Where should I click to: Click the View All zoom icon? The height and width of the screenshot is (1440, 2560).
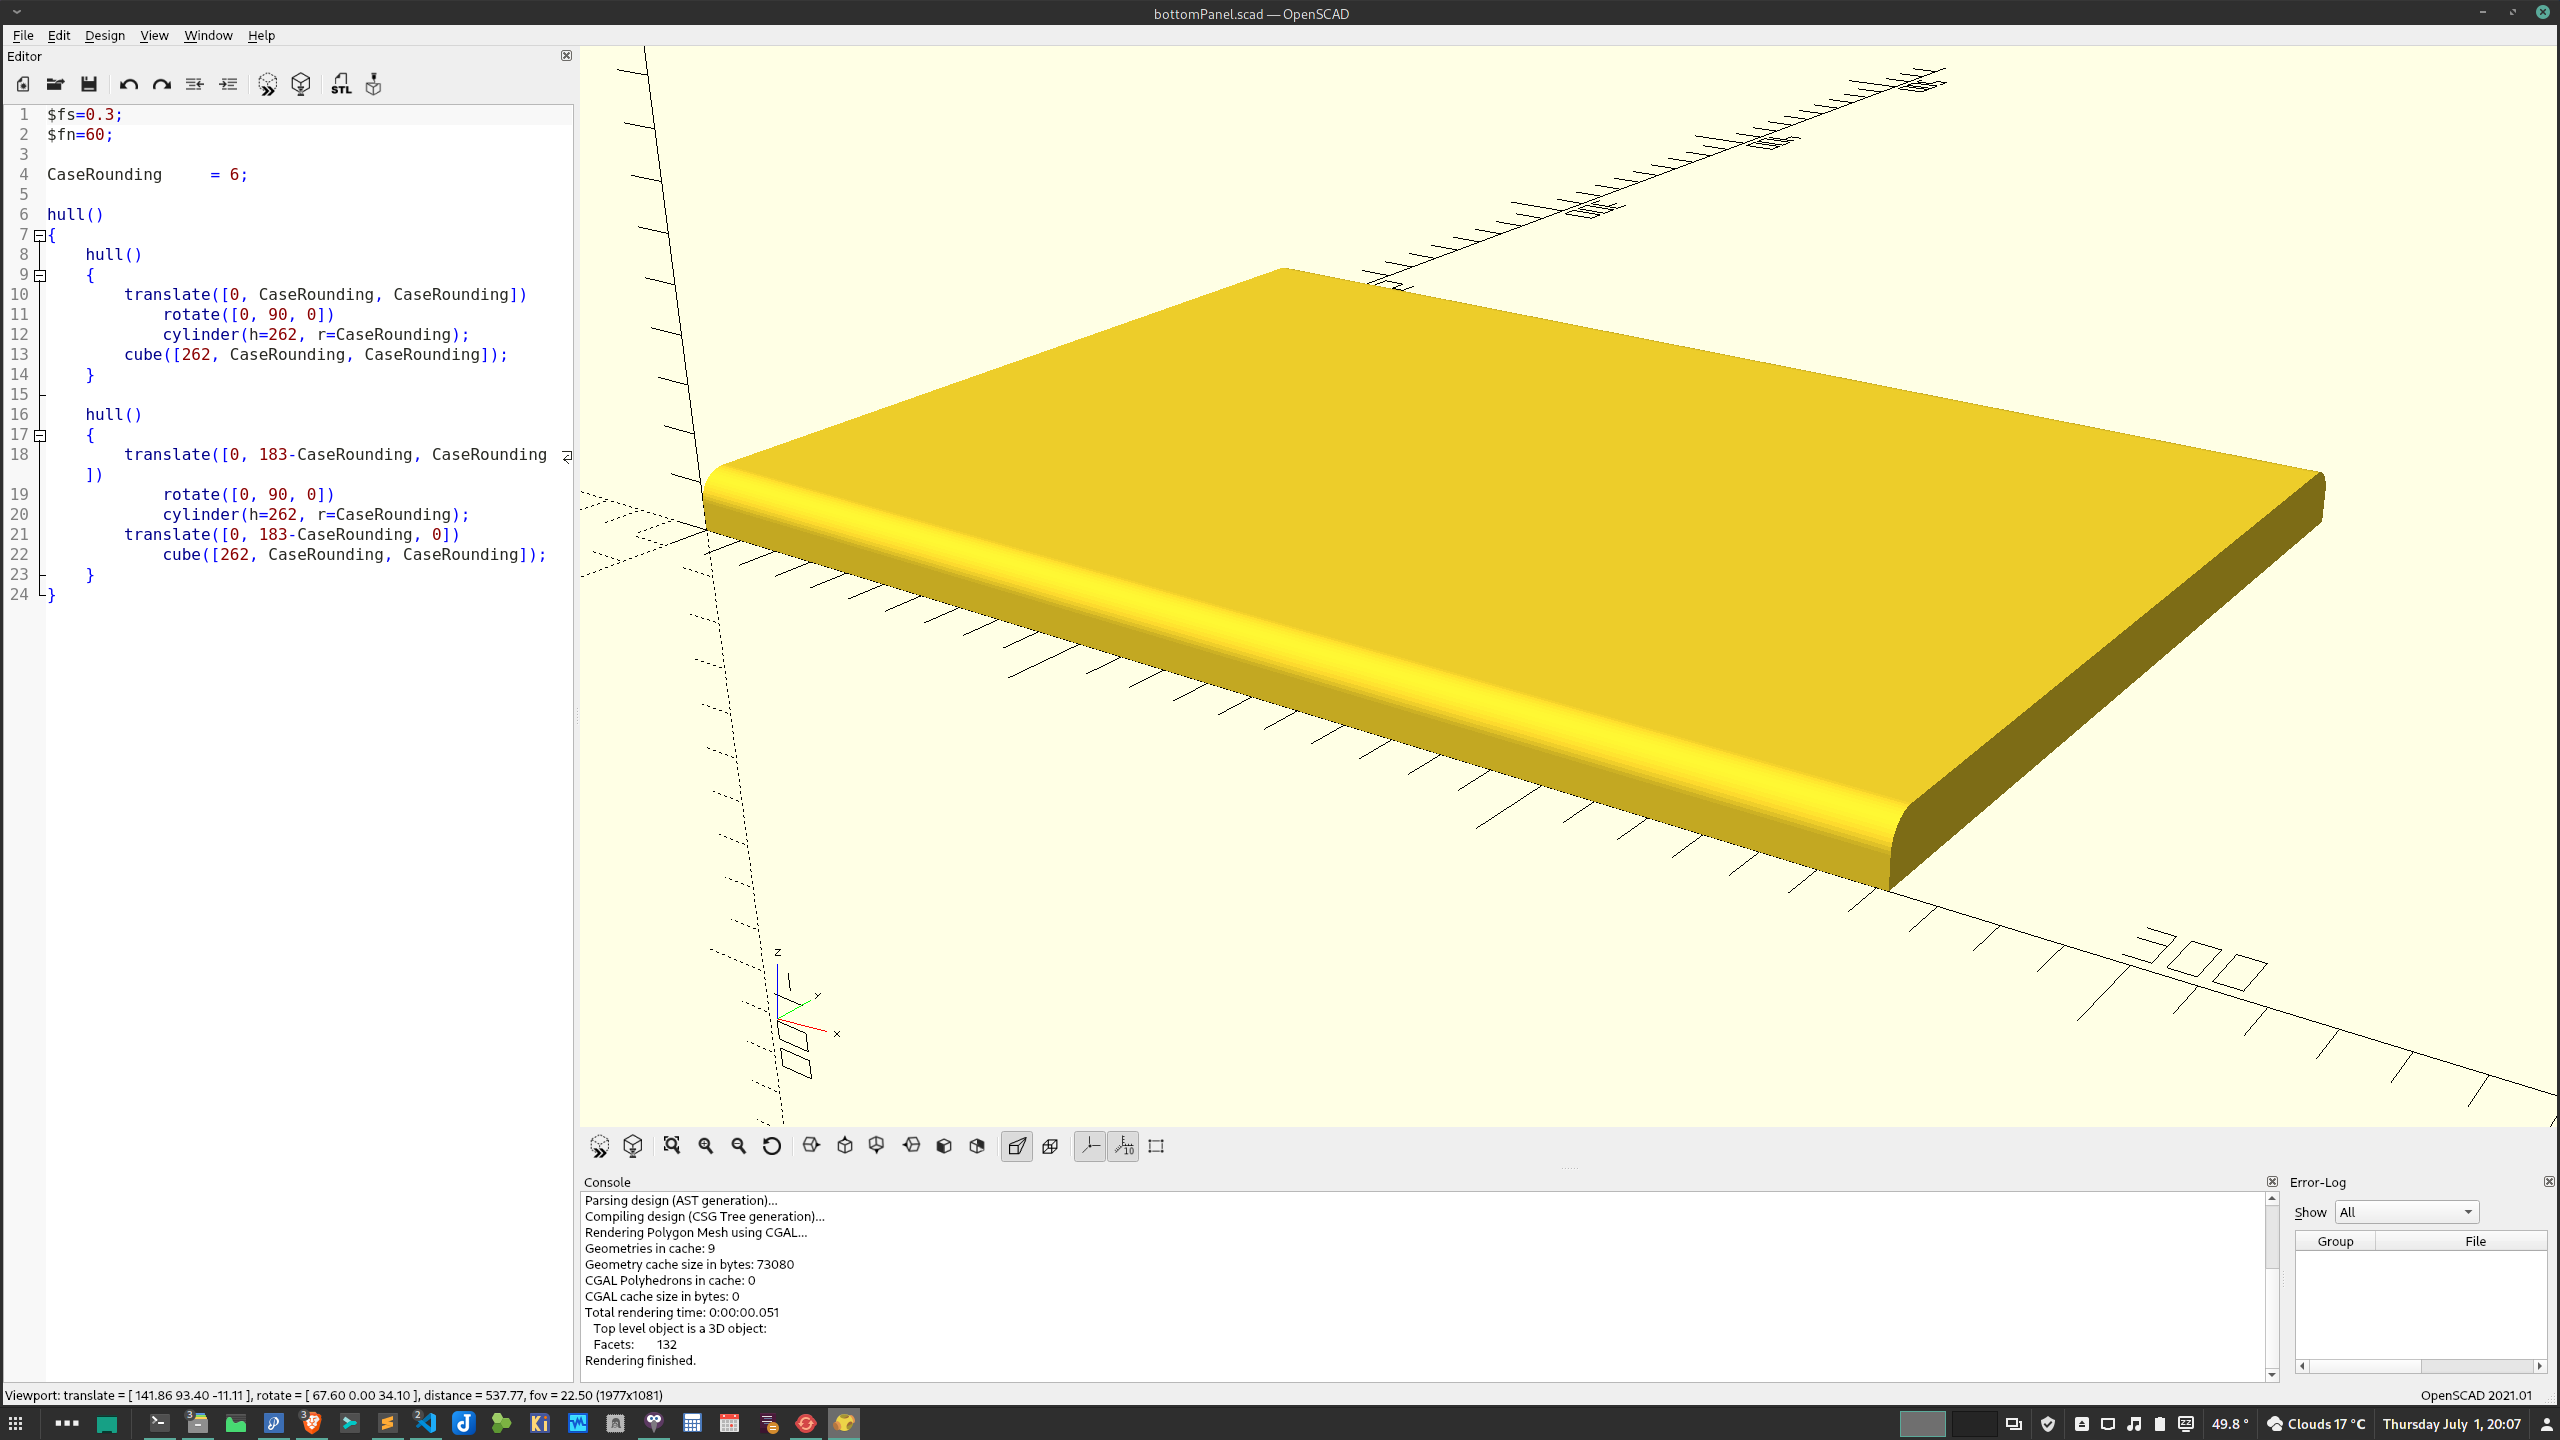point(672,1146)
